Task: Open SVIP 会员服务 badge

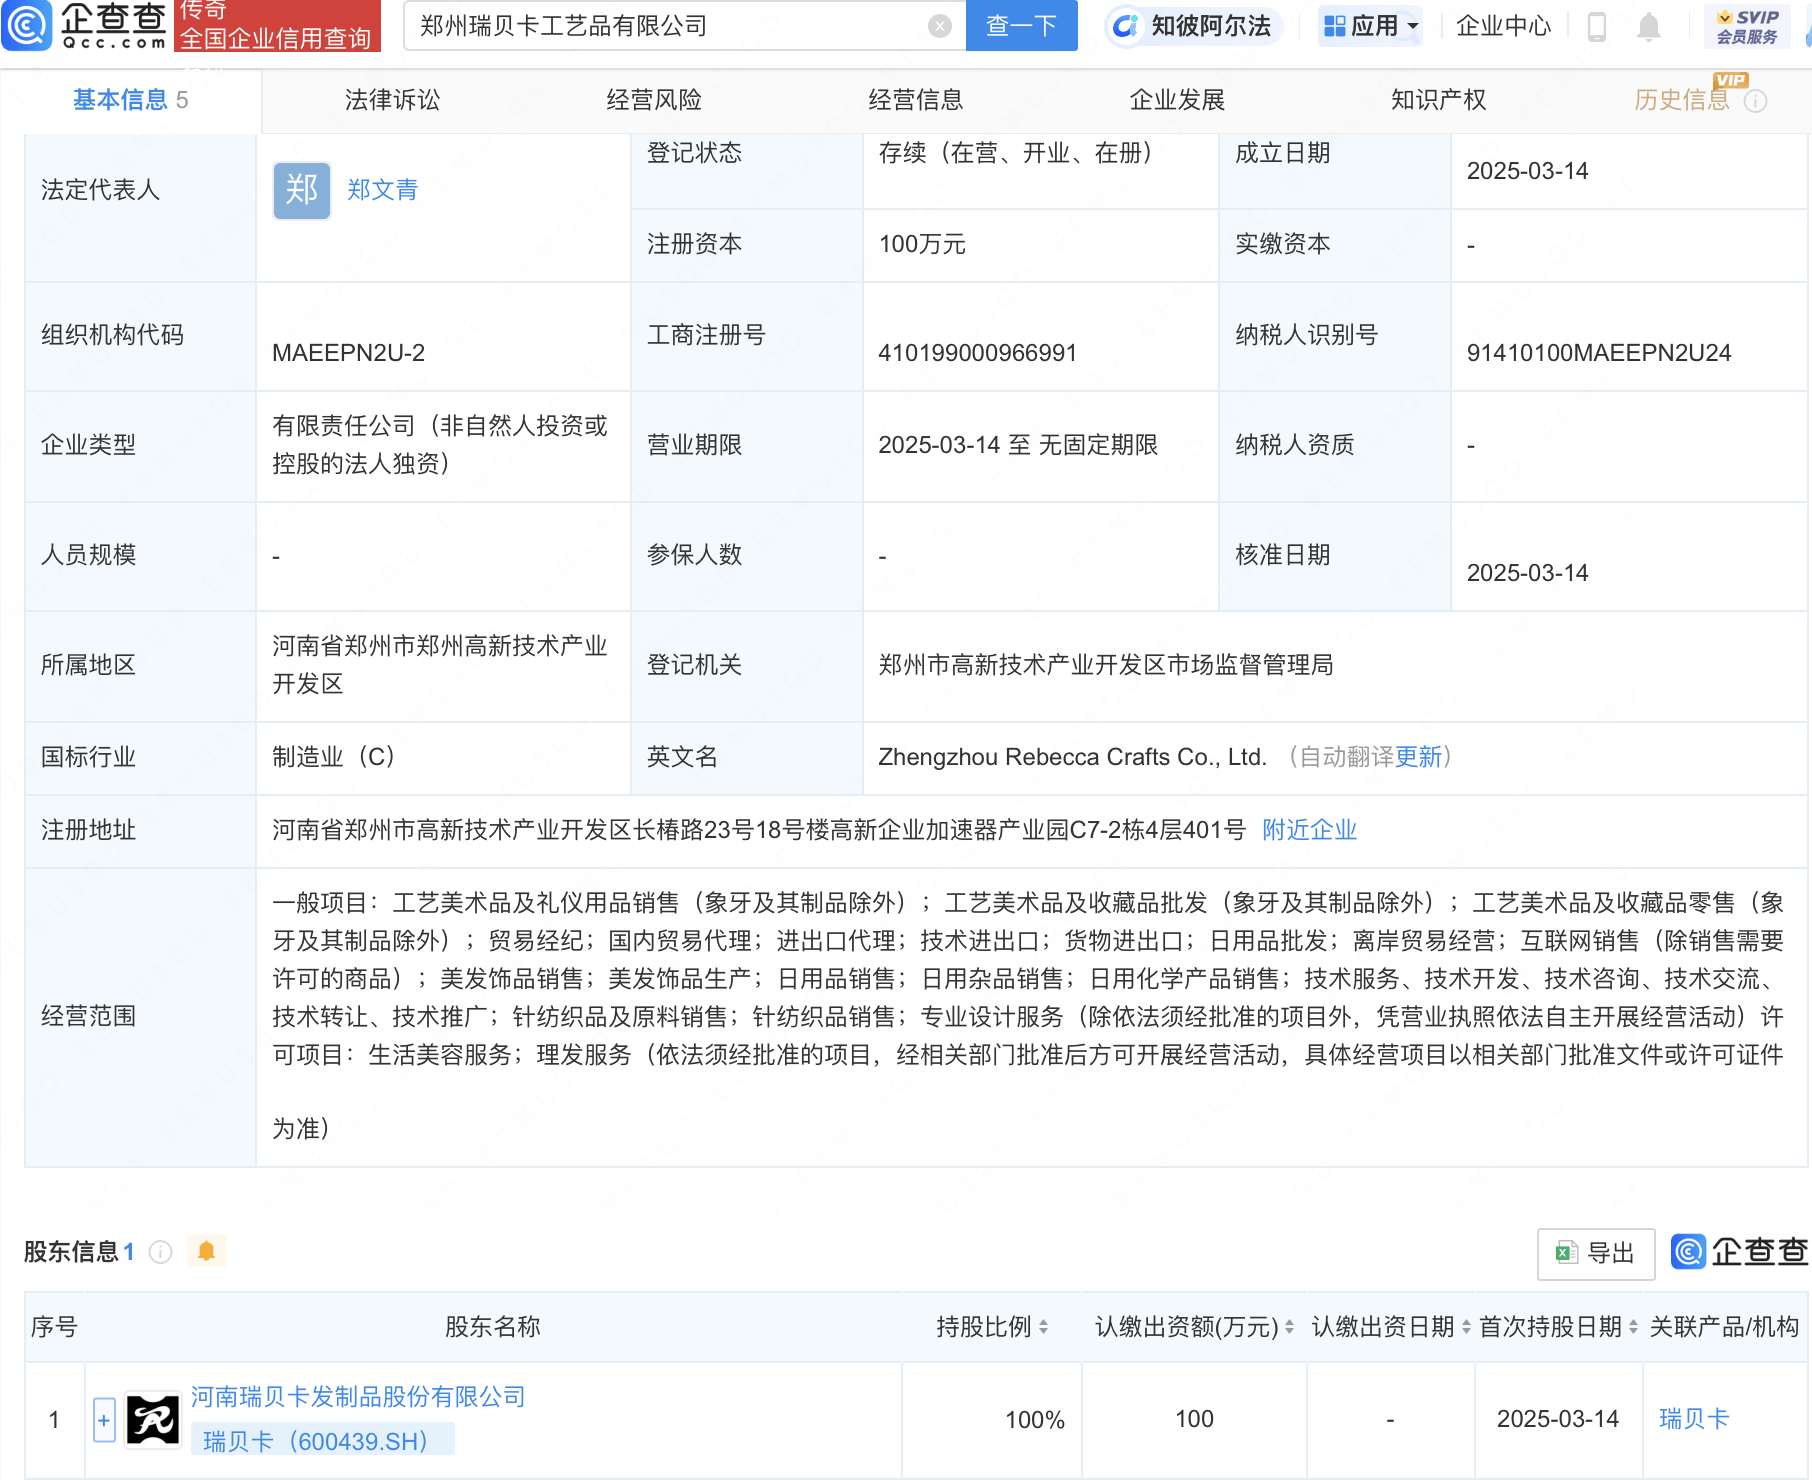Action: pos(1747,26)
